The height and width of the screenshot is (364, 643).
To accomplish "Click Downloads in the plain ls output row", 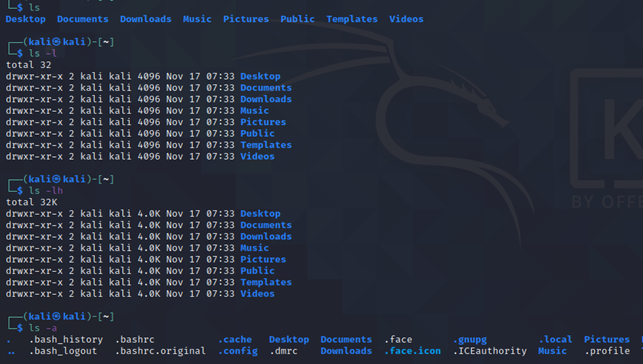I will (146, 19).
